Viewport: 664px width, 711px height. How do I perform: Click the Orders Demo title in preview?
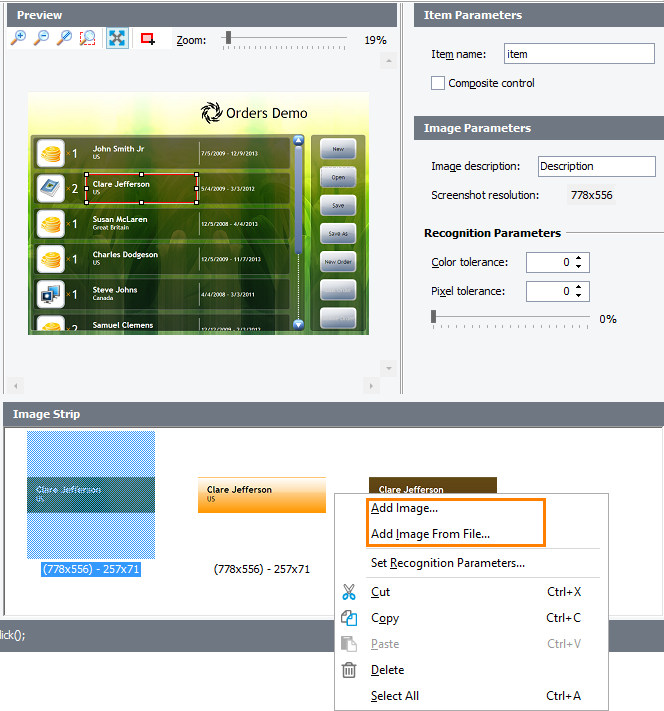267,113
